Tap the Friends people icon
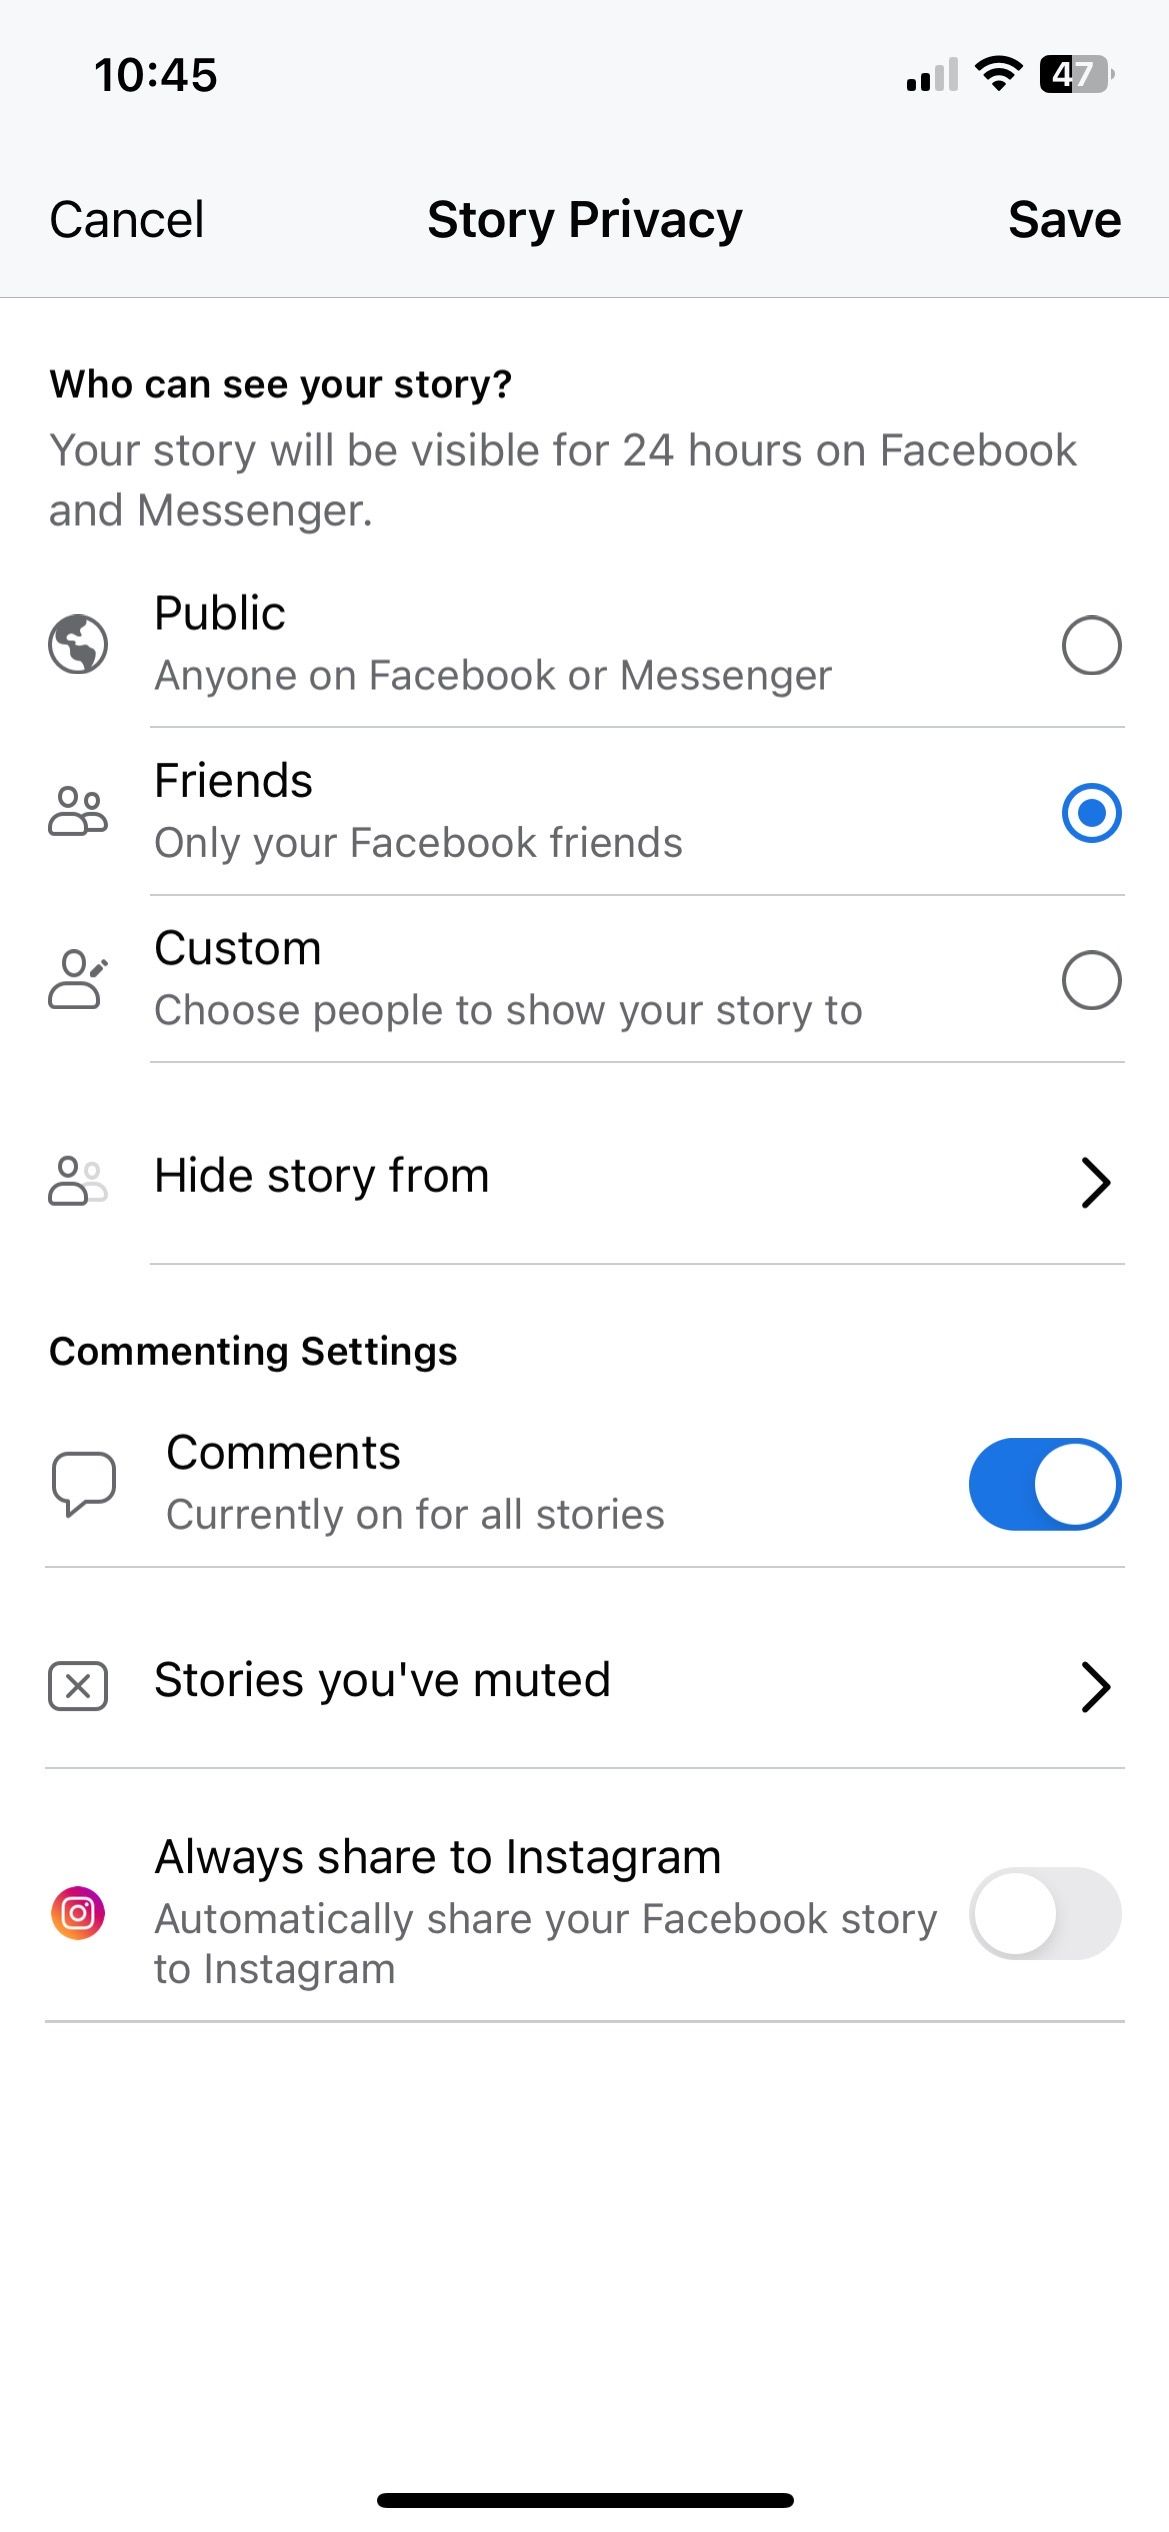The height and width of the screenshot is (2532, 1169). 78,811
